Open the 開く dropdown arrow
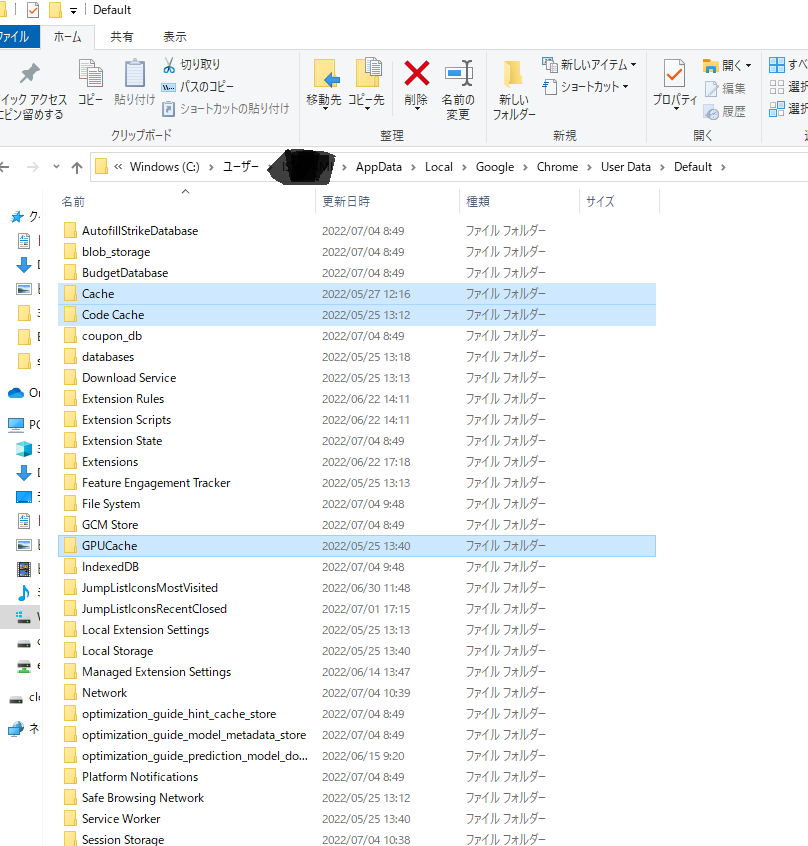The height and width of the screenshot is (846, 808). coord(749,66)
